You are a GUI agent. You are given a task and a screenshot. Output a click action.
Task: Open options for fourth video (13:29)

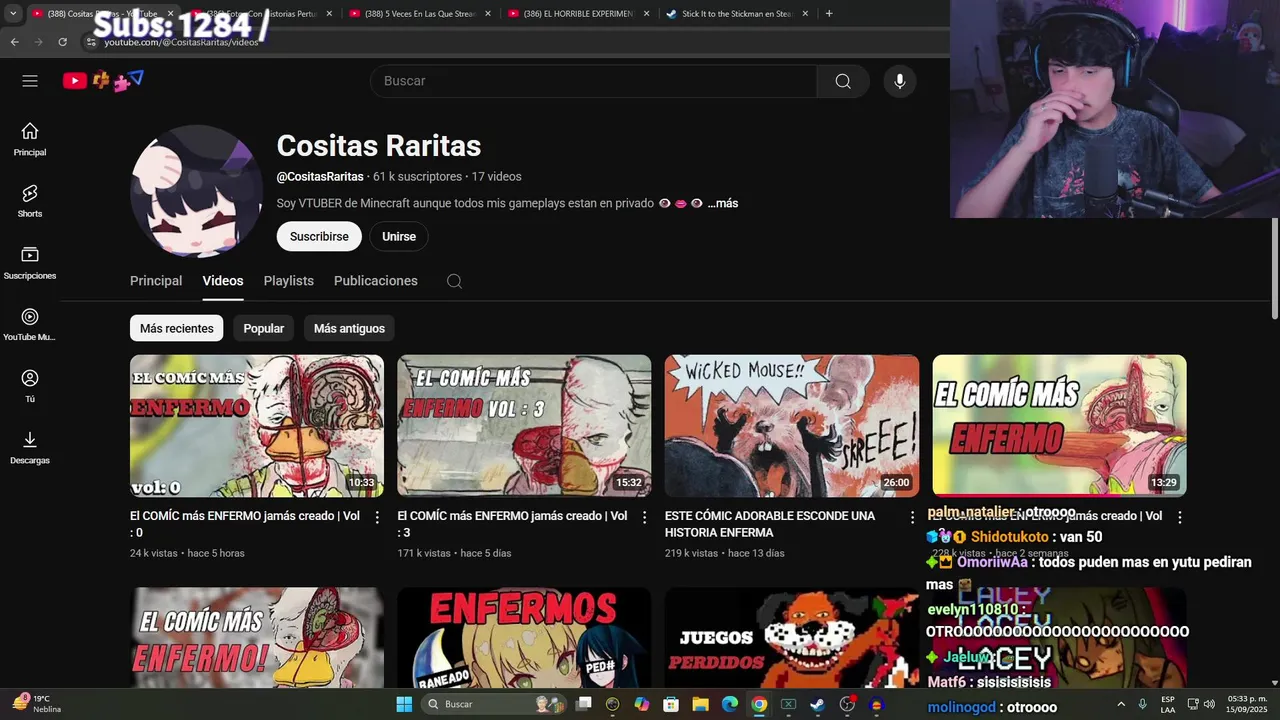click(1179, 517)
